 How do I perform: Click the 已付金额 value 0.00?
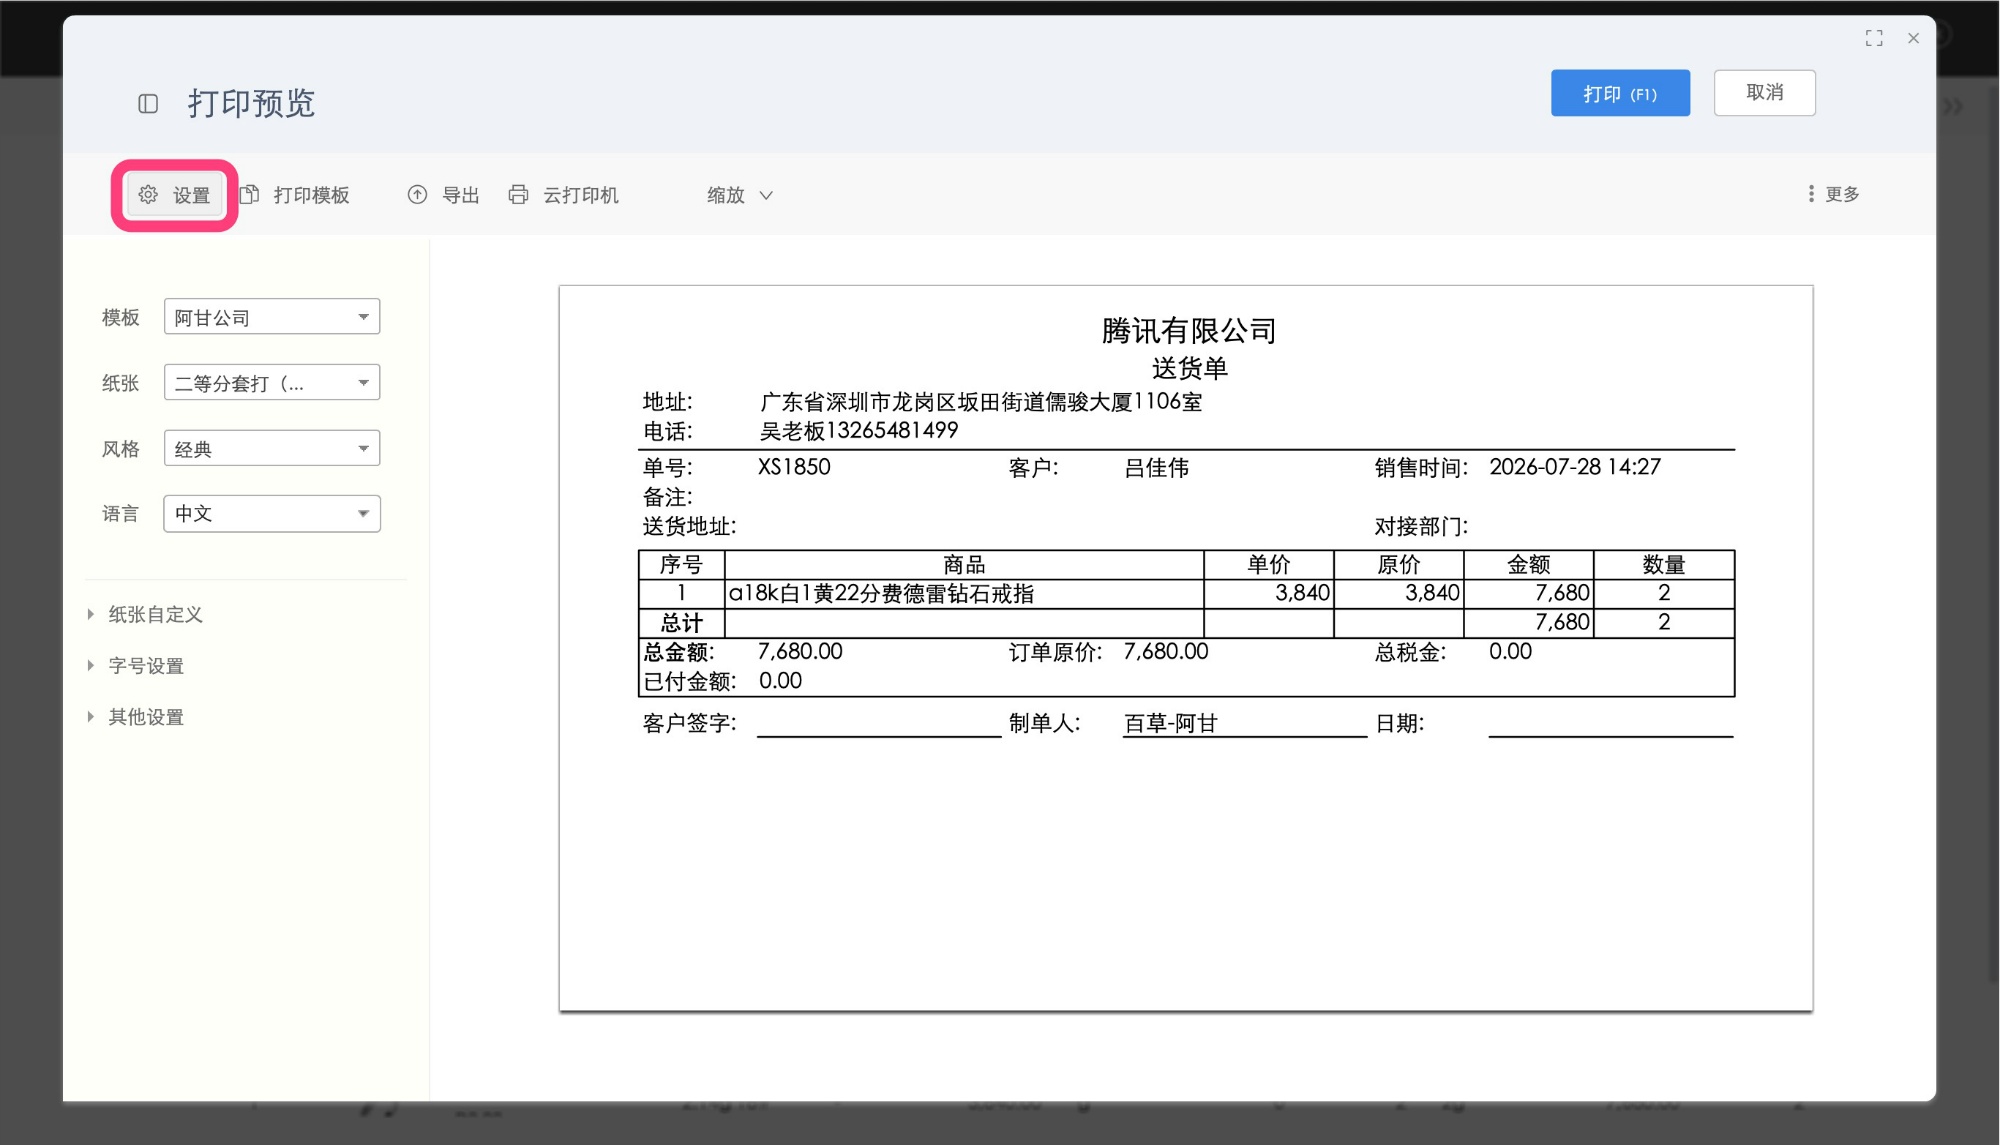tap(780, 681)
